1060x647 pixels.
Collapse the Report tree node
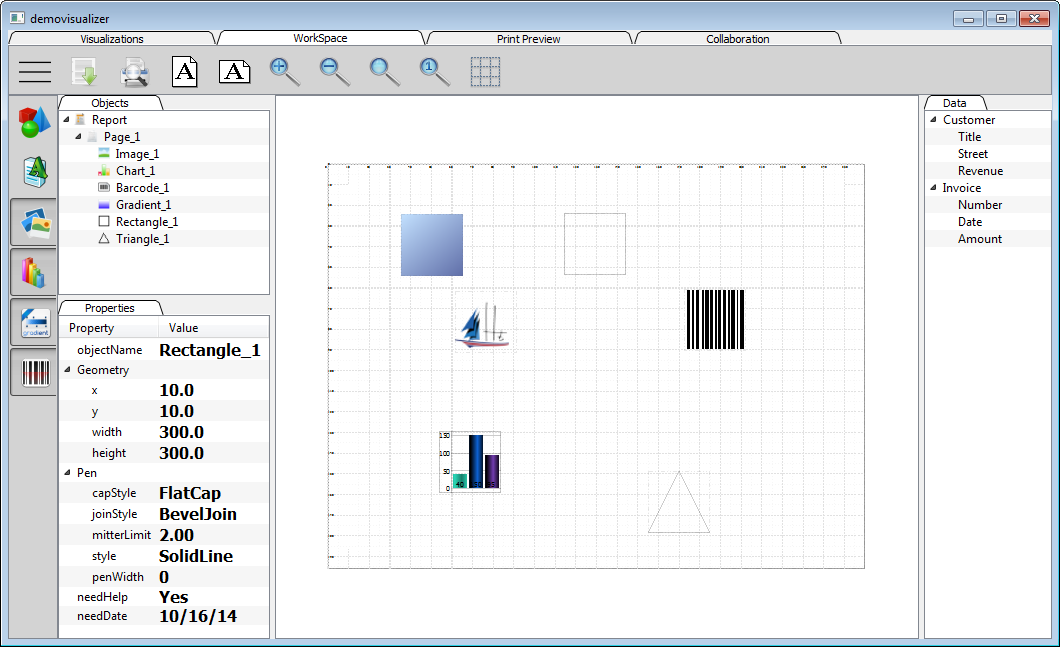[x=66, y=120]
